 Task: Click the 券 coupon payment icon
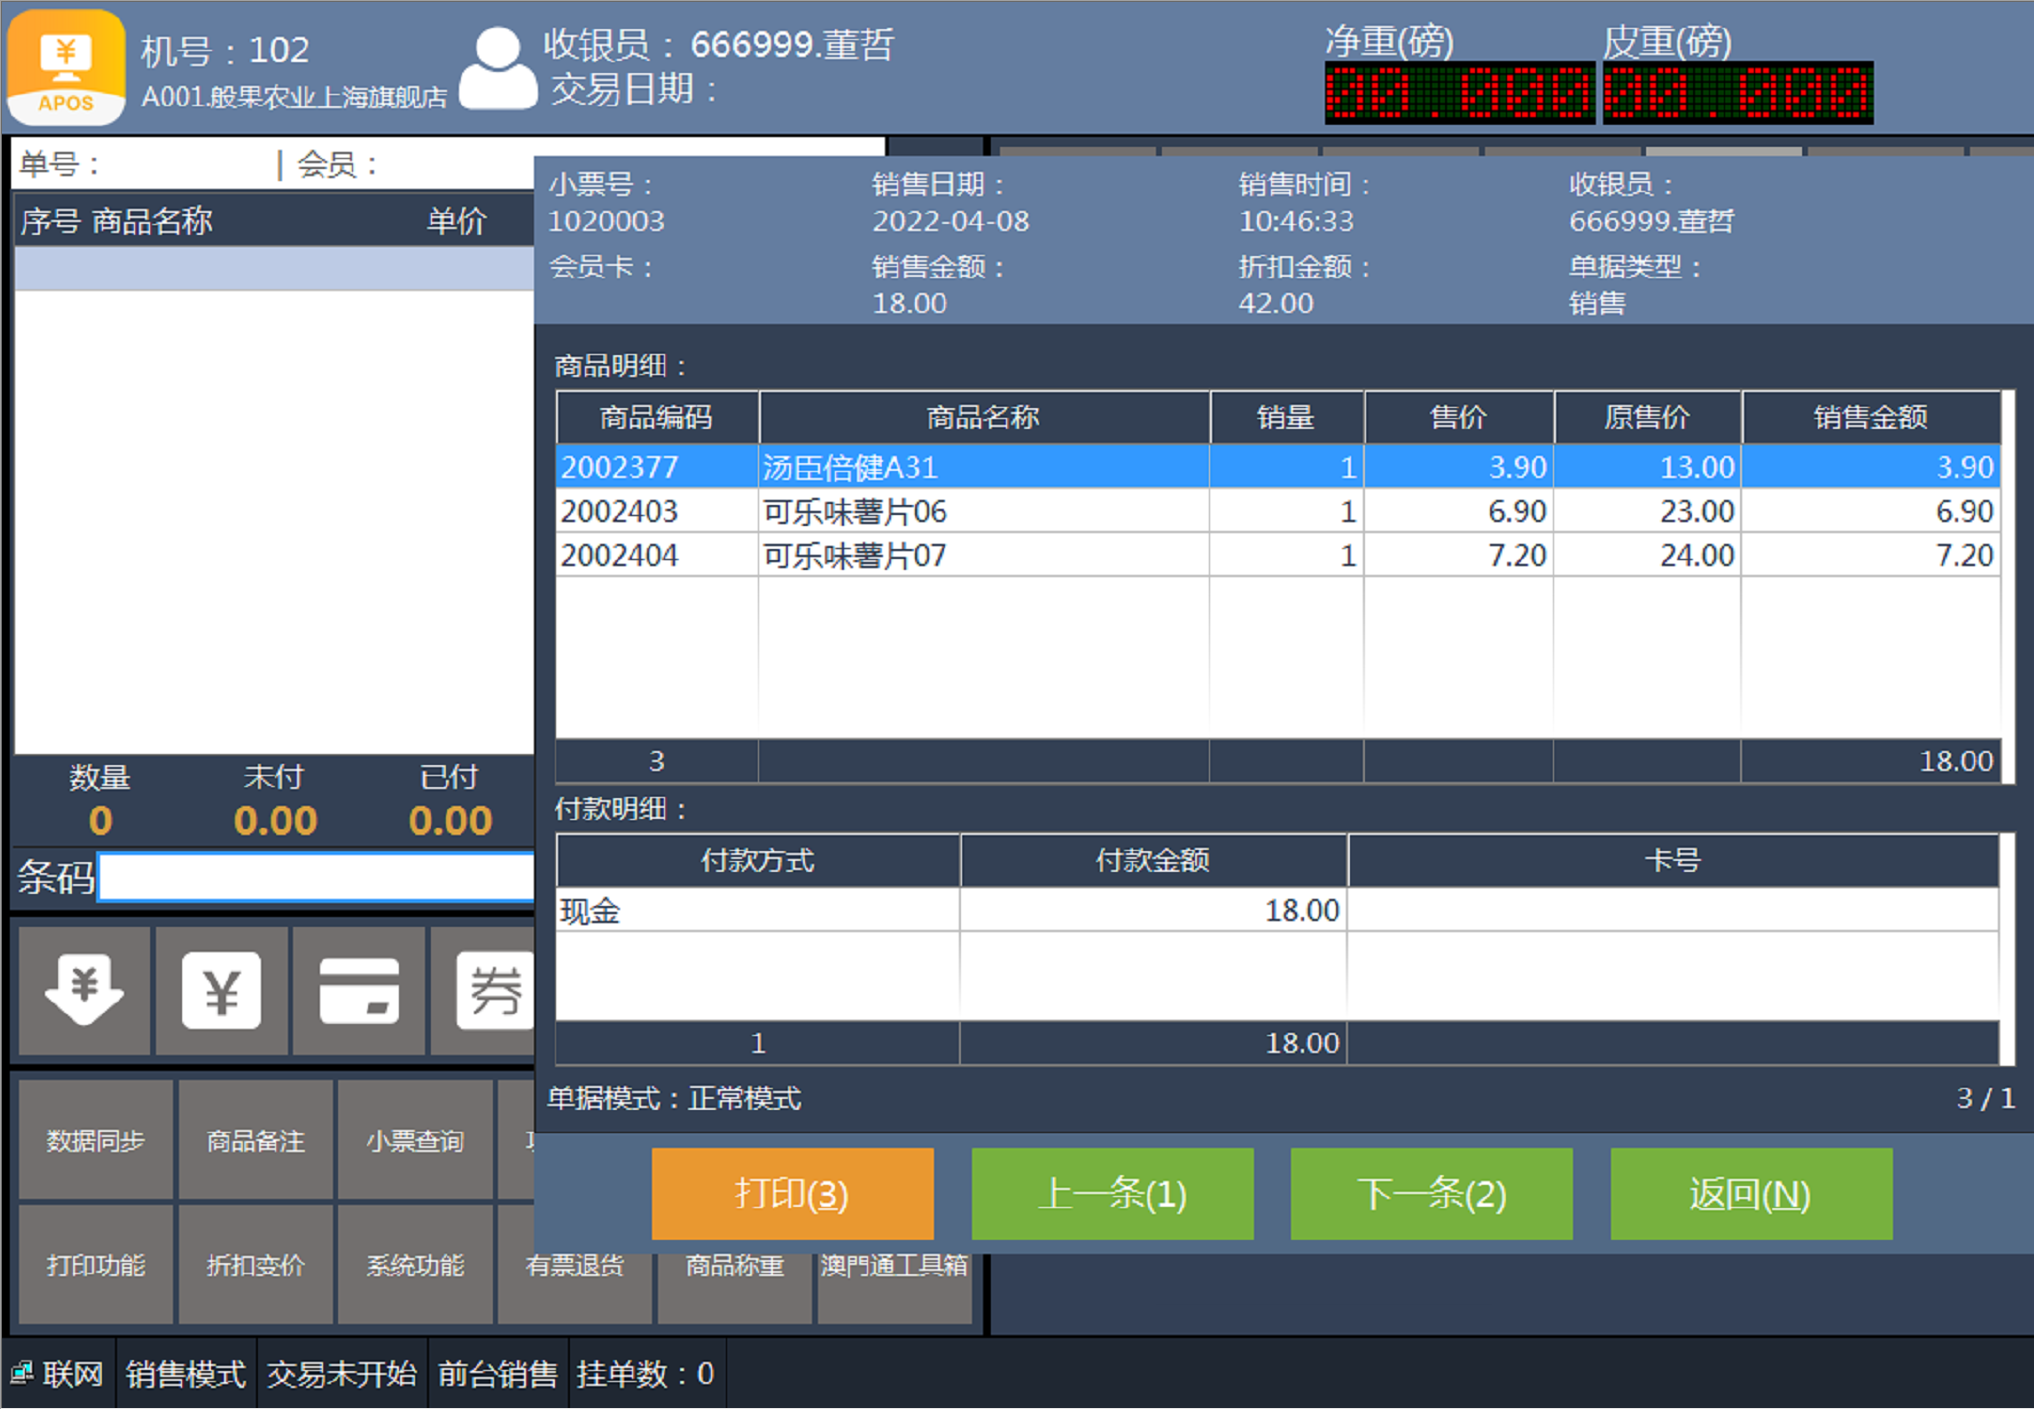pos(493,990)
